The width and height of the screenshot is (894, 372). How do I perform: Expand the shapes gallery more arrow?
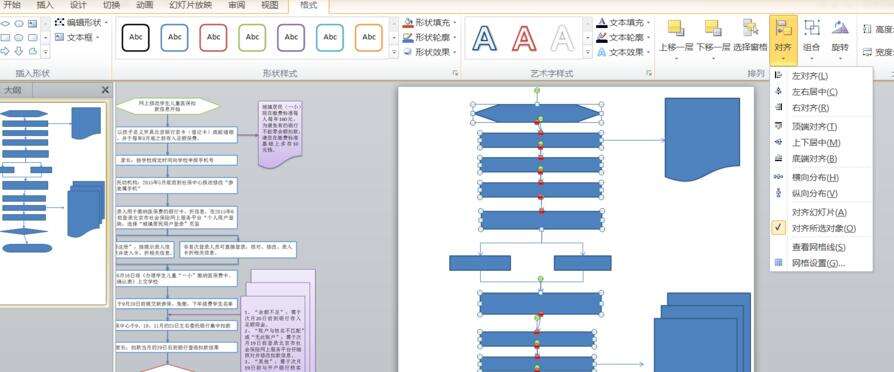pyautogui.click(x=46, y=52)
